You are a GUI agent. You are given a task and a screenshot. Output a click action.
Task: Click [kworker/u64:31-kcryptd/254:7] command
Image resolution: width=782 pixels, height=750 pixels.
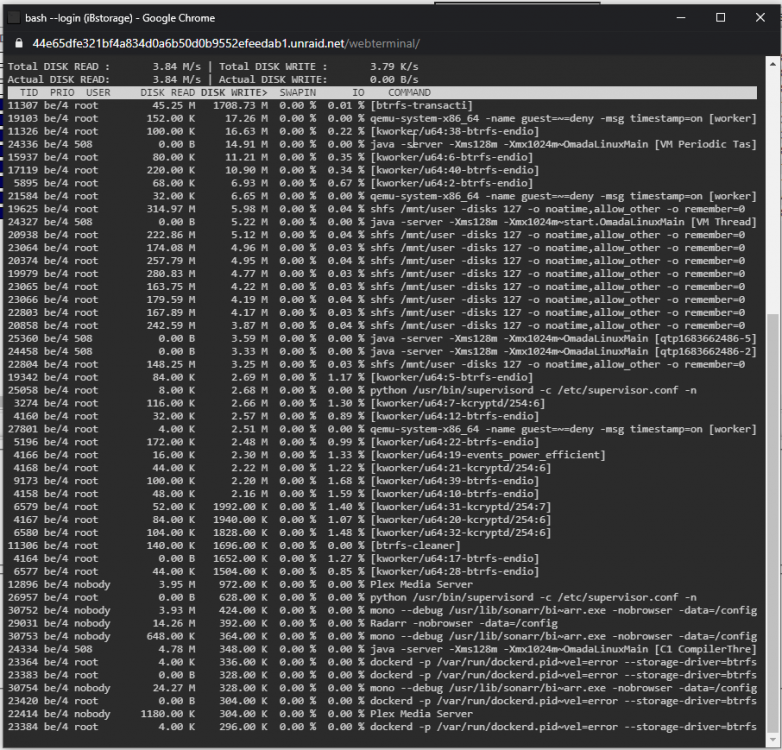coord(461,507)
